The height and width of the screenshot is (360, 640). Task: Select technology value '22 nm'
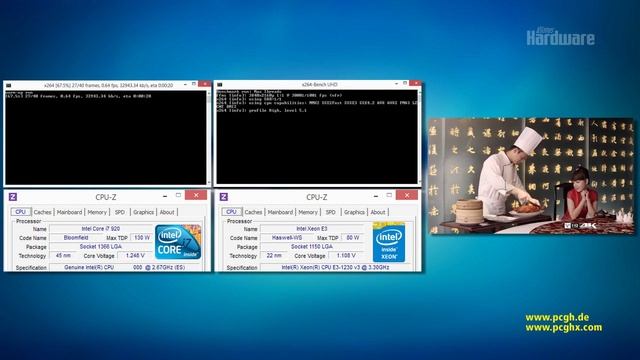tap(274, 256)
